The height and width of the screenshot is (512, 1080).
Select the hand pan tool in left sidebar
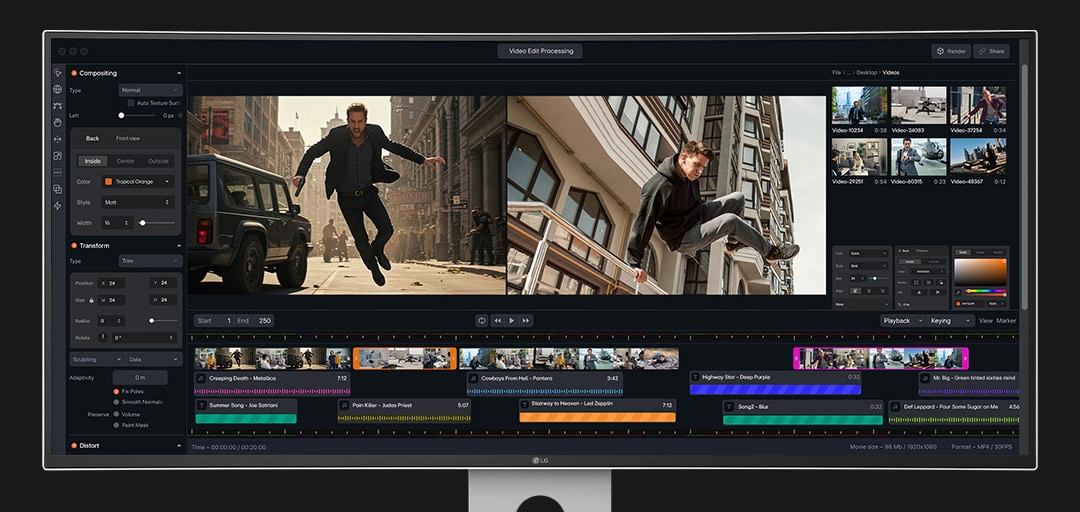[x=57, y=122]
